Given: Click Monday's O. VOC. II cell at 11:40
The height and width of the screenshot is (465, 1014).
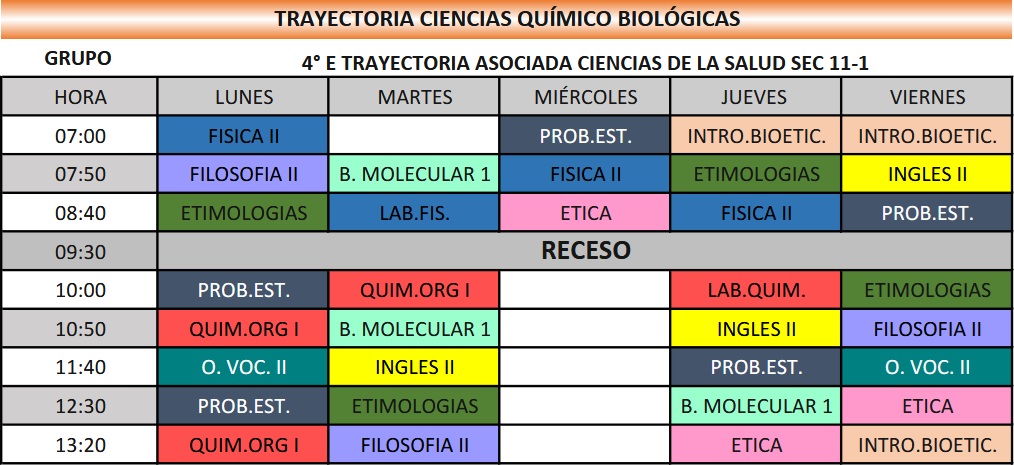Looking at the screenshot, I should coord(243,367).
